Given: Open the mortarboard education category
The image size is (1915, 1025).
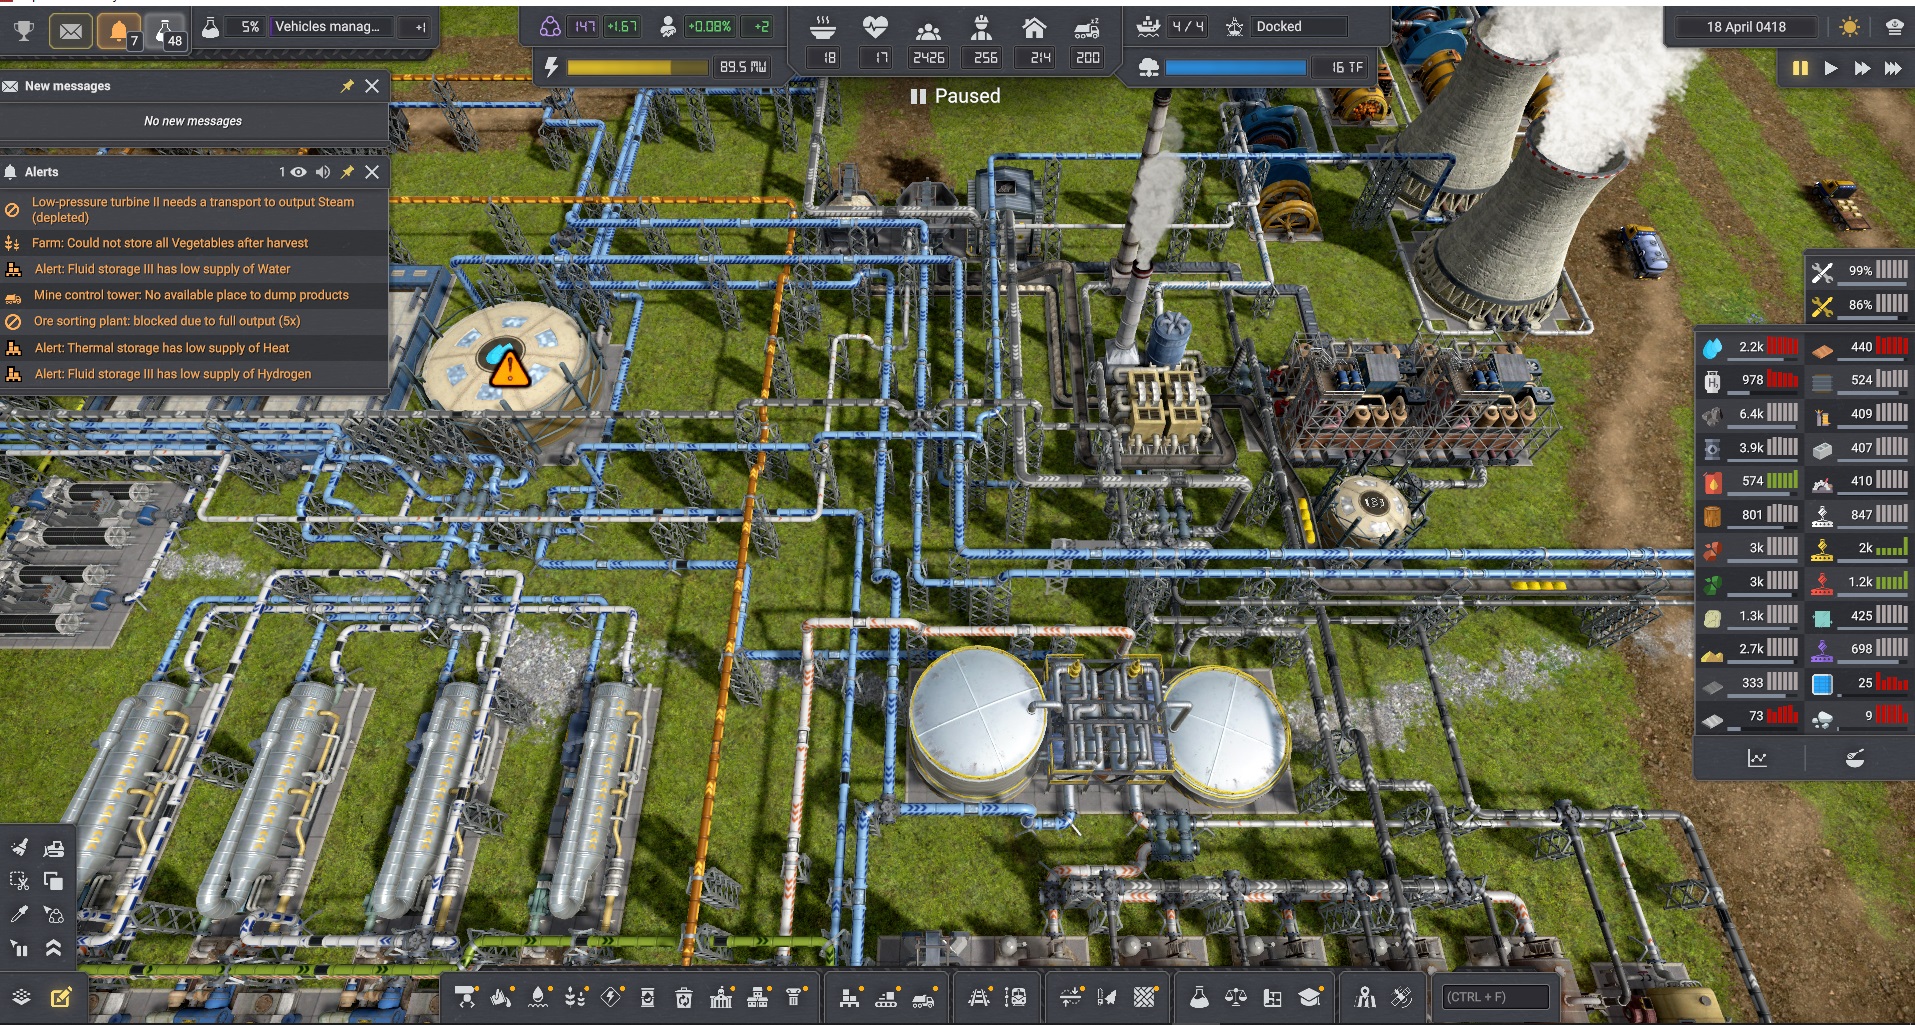Looking at the screenshot, I should [x=1310, y=996].
